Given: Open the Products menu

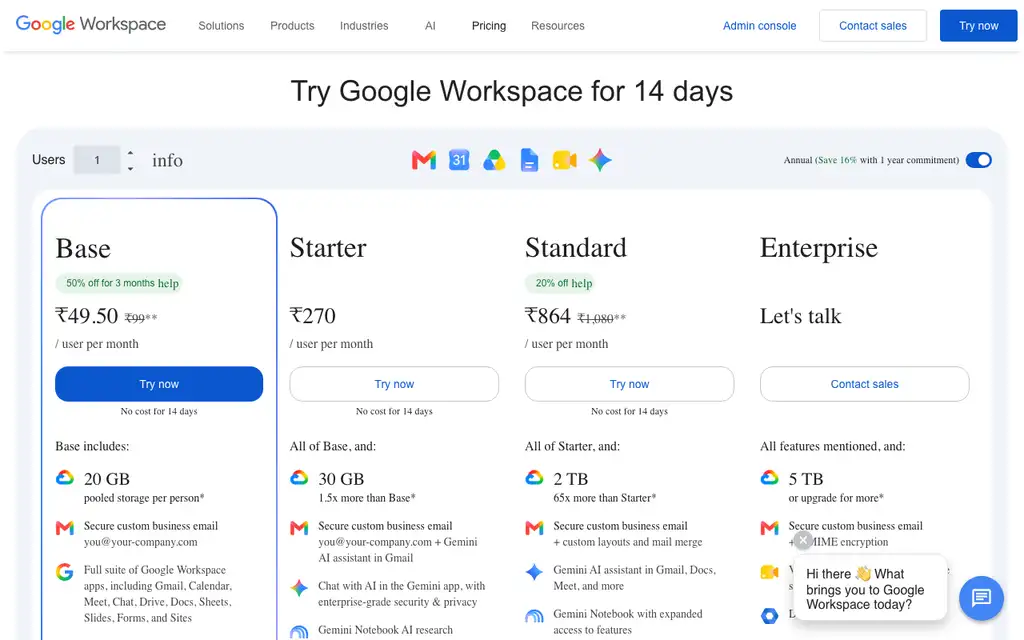Looking at the screenshot, I should pos(292,25).
